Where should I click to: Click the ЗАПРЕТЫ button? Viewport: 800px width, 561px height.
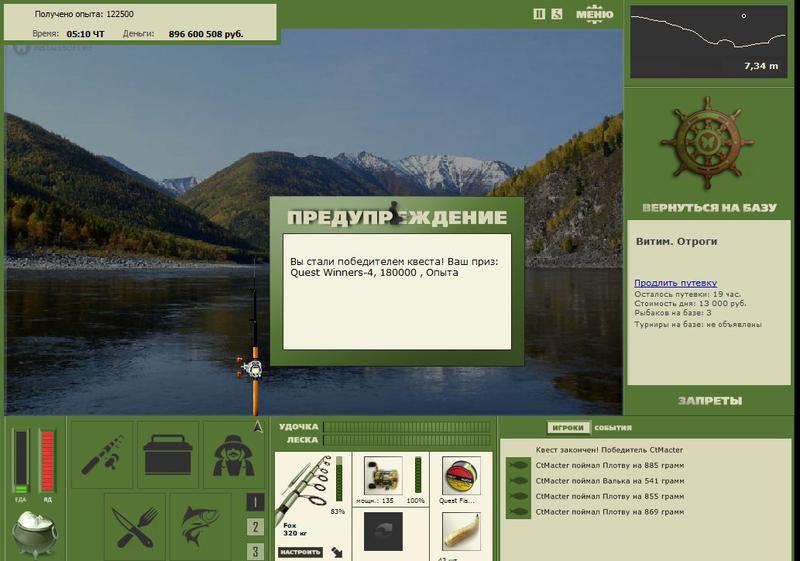[x=710, y=401]
